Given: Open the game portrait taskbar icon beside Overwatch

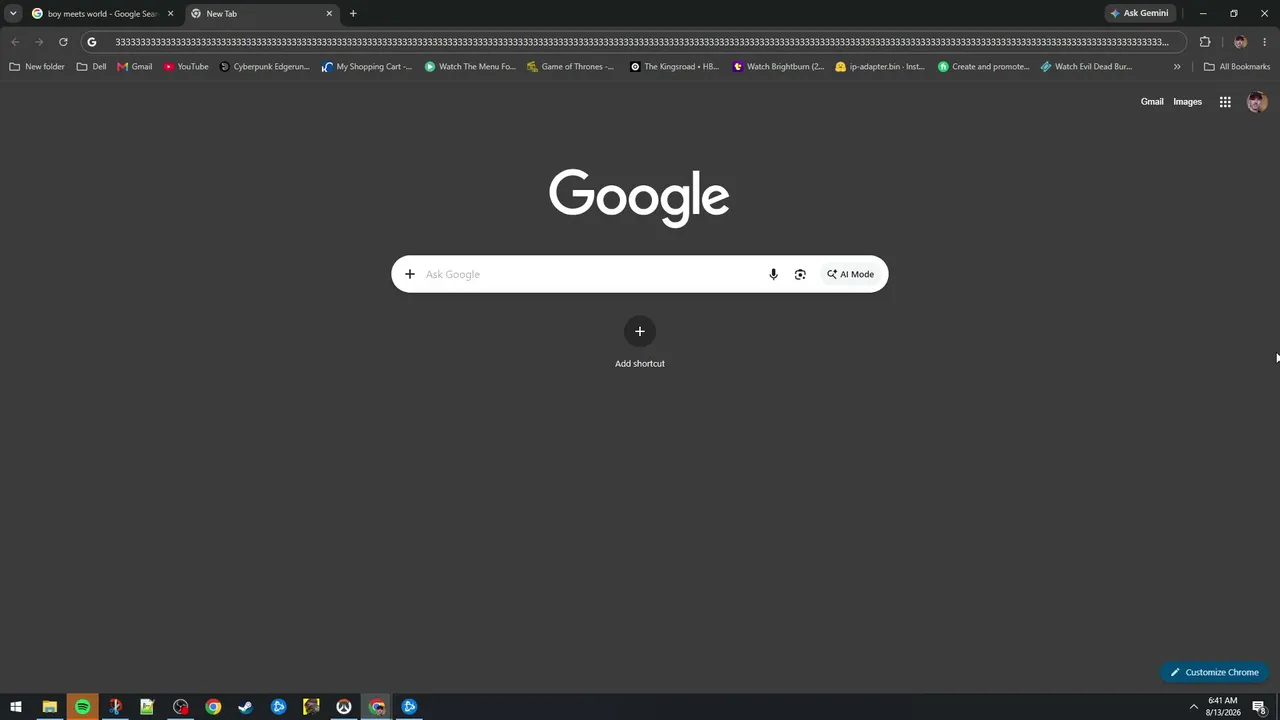Looking at the screenshot, I should coord(311,707).
